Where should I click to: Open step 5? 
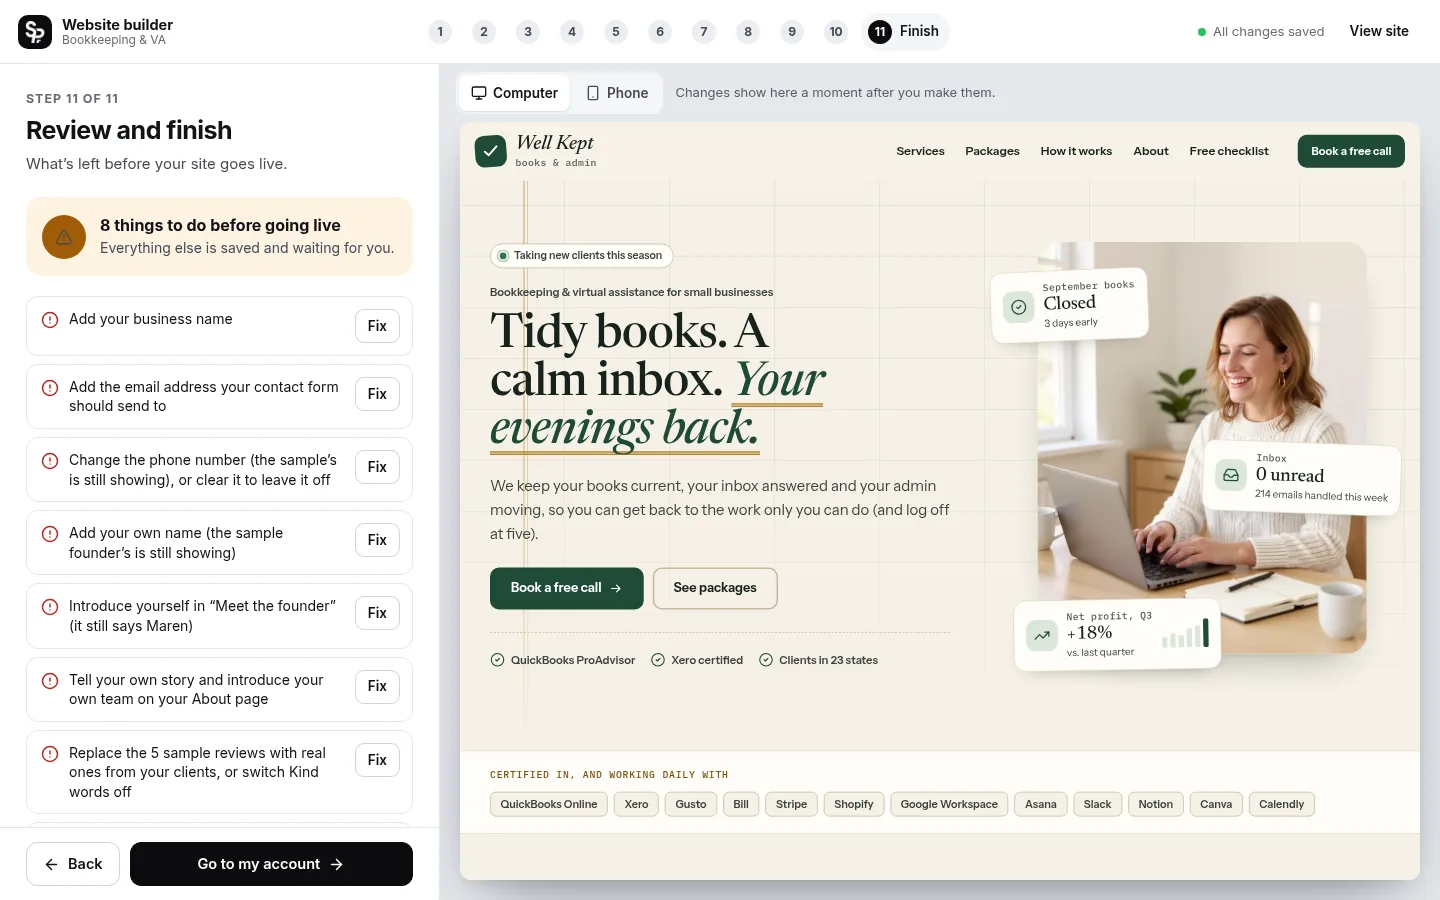pos(616,32)
